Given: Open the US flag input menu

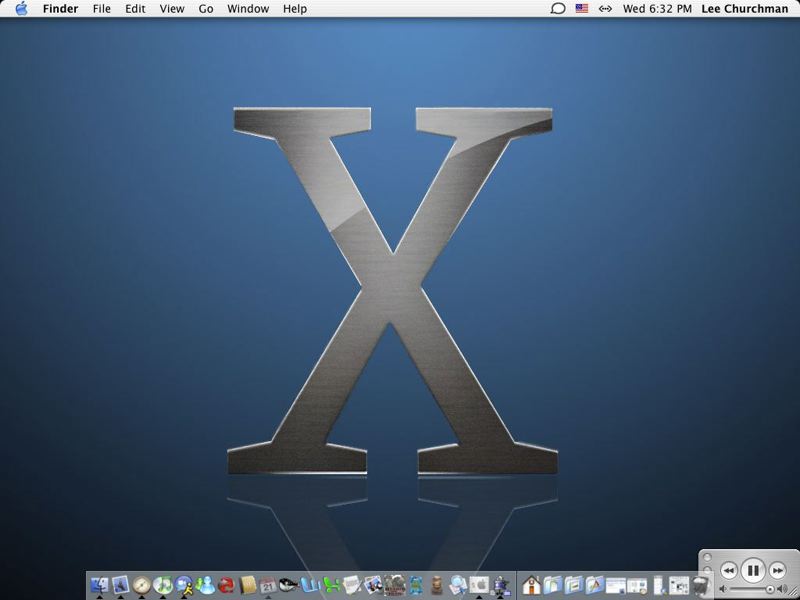Looking at the screenshot, I should (x=581, y=9).
